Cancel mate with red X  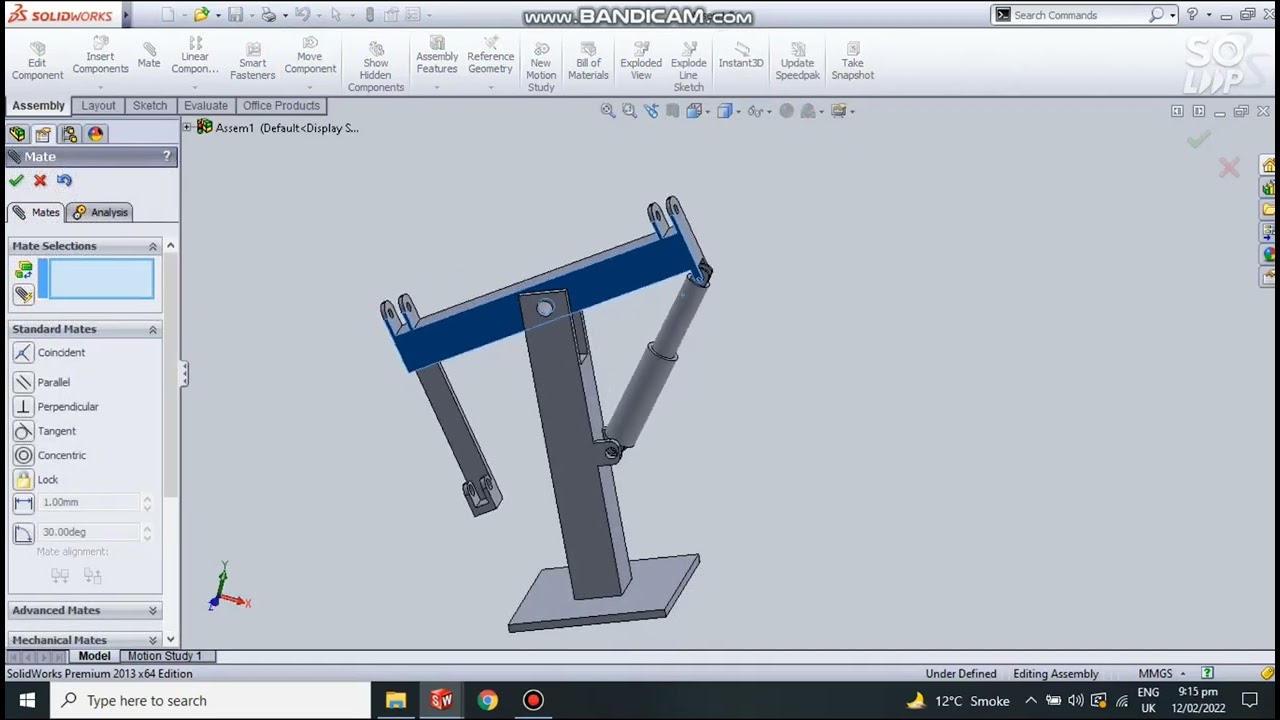(40, 180)
